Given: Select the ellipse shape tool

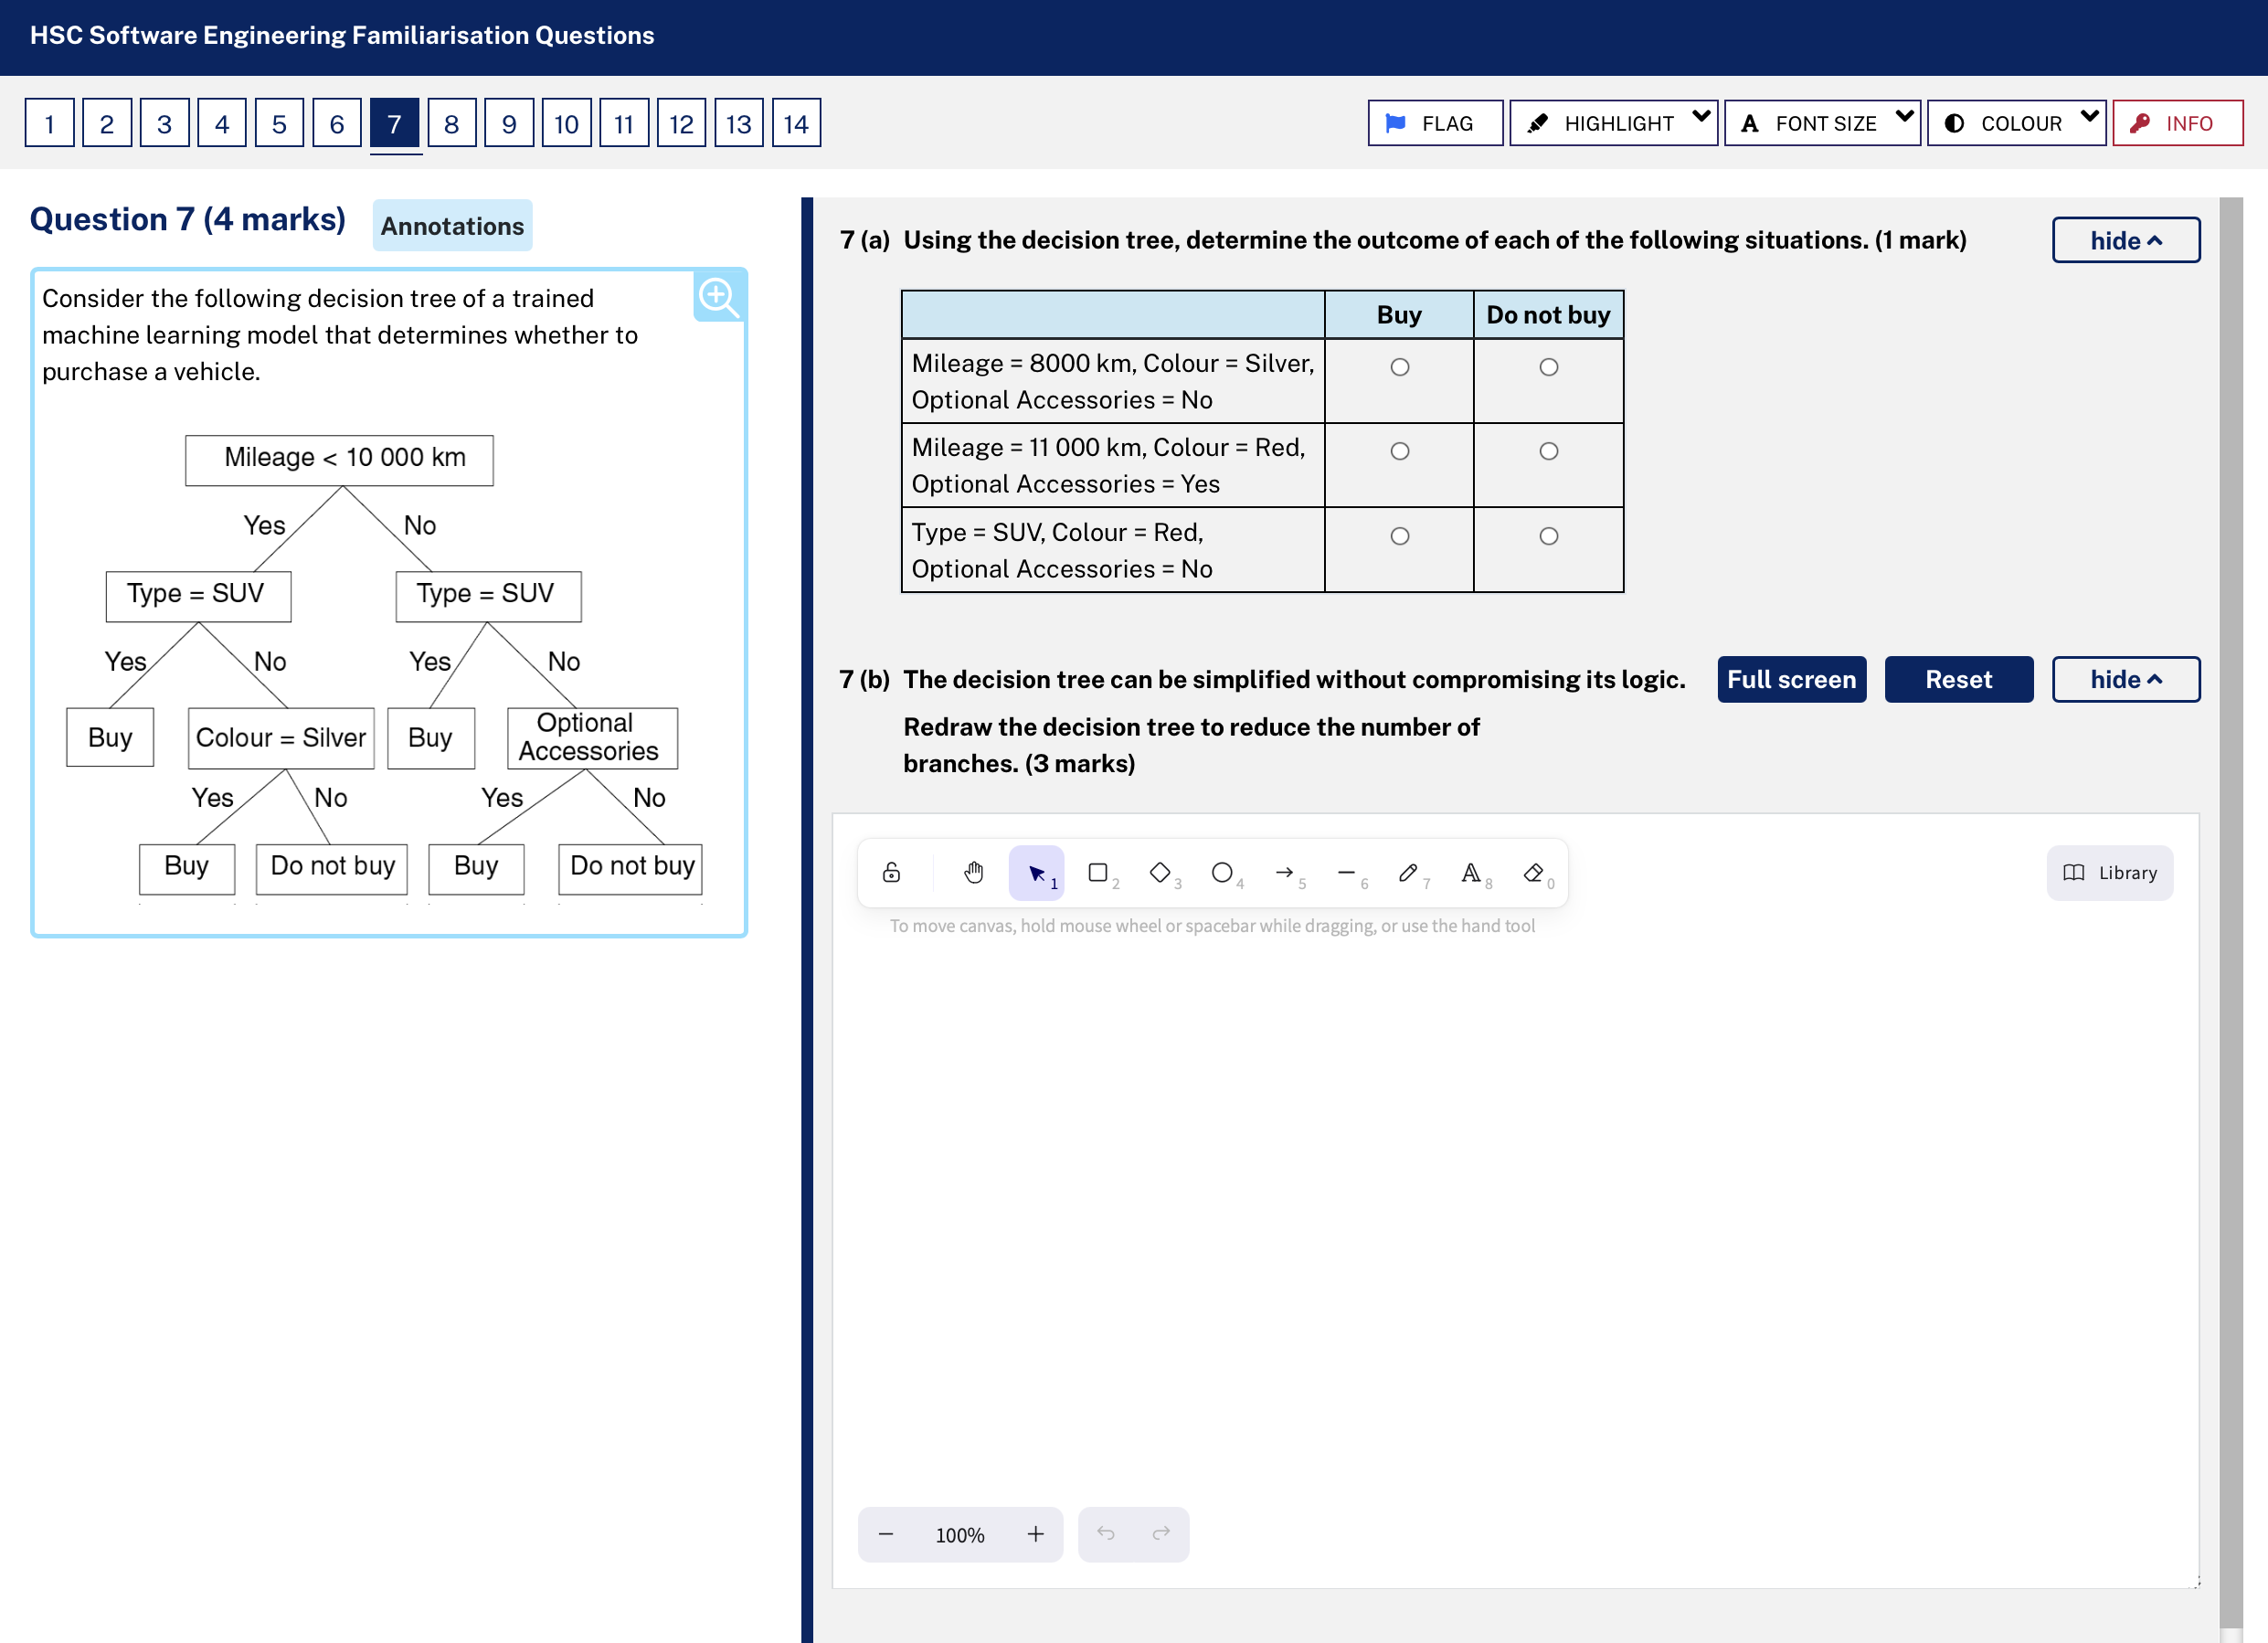Looking at the screenshot, I should (x=1223, y=873).
